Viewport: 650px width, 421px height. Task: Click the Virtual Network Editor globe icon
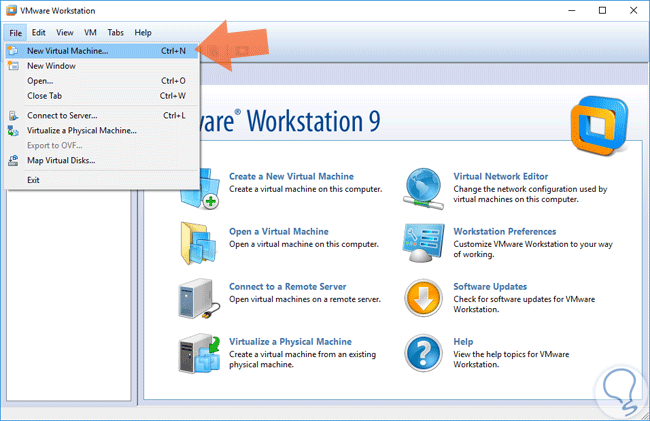(423, 189)
